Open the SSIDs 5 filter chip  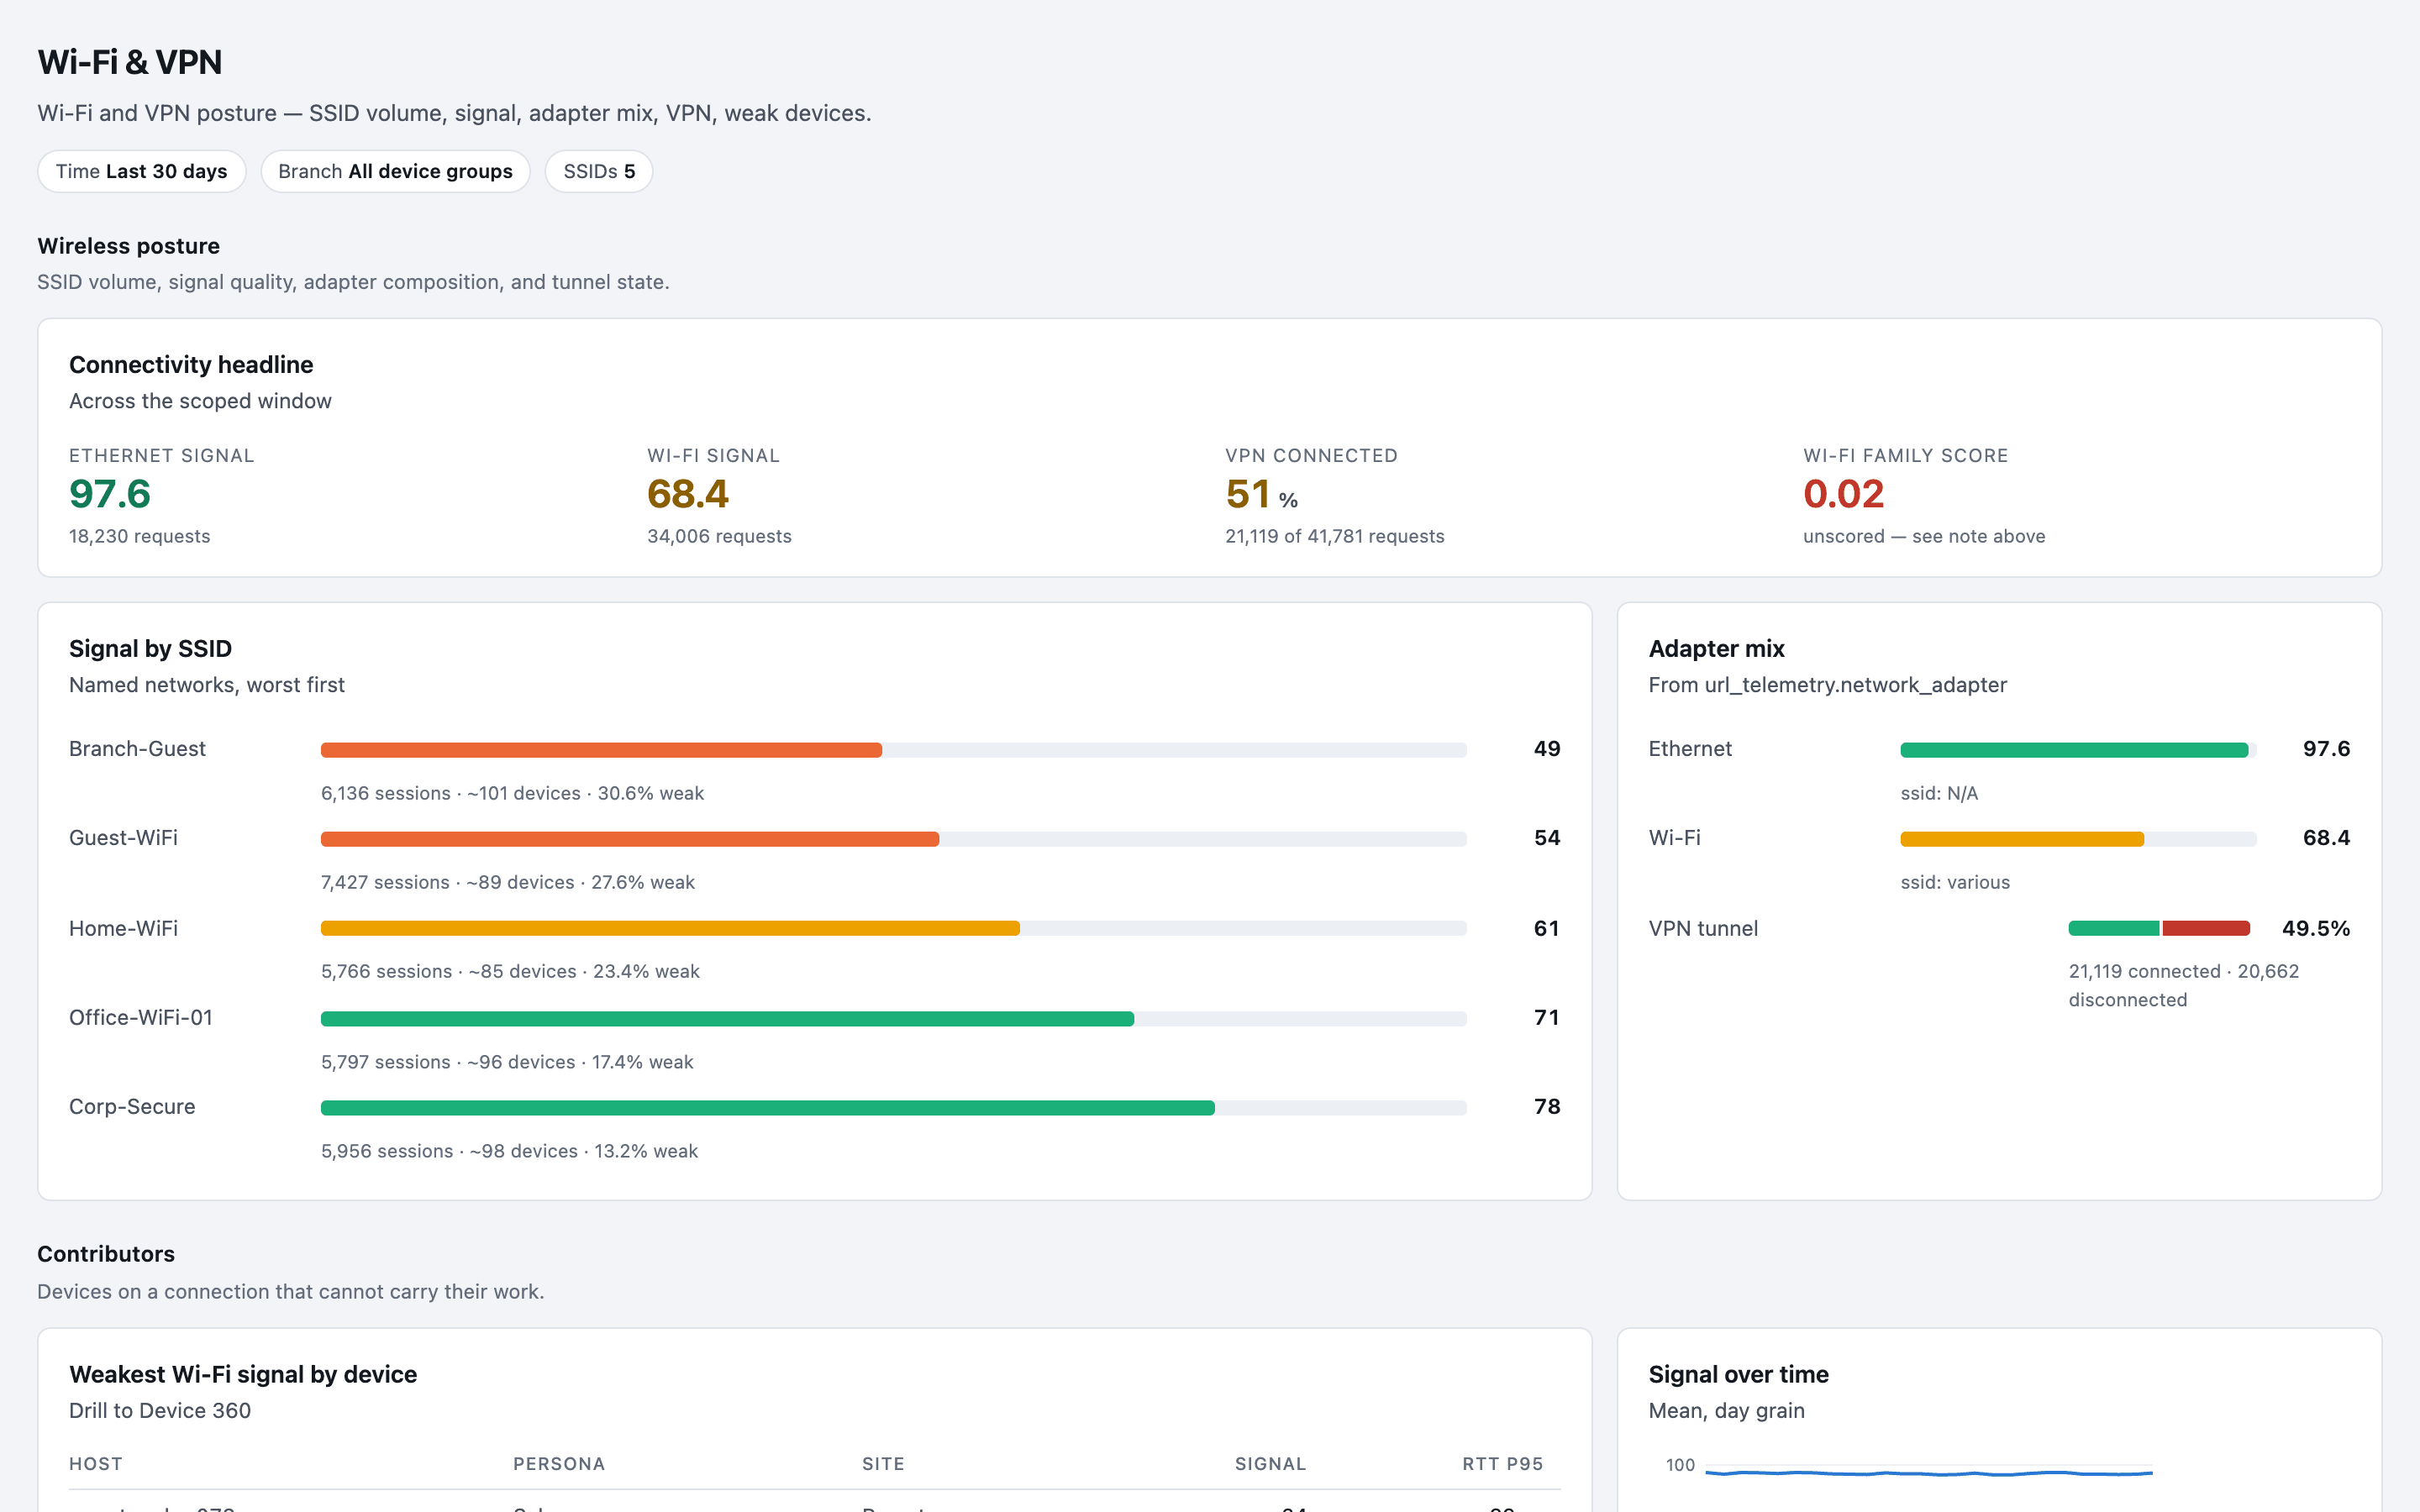[599, 171]
